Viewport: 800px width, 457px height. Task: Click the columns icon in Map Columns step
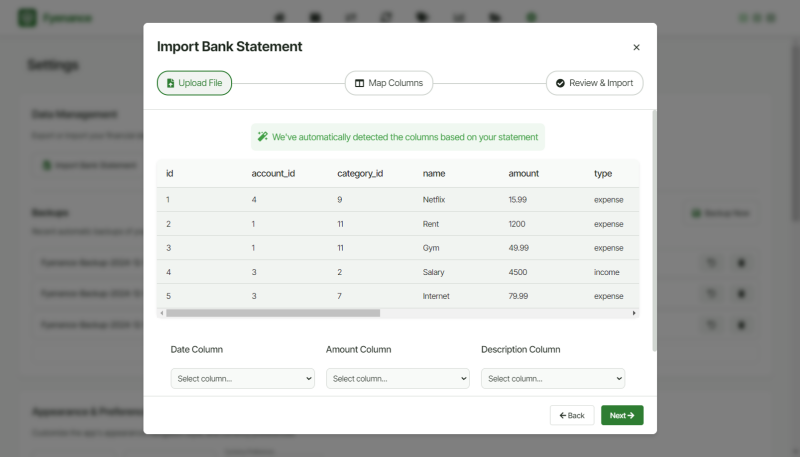[x=360, y=83]
